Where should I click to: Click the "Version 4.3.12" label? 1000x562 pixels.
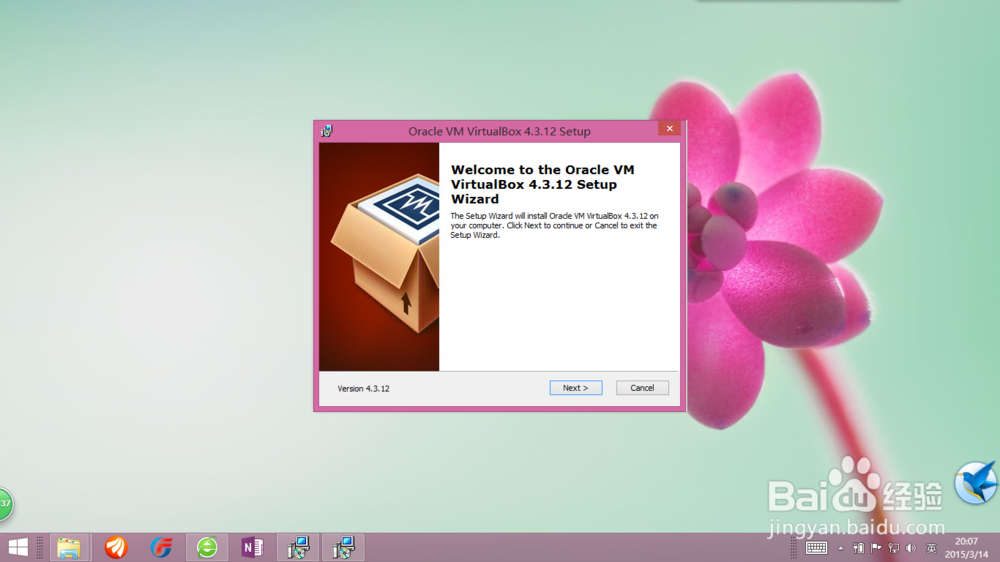click(x=364, y=388)
